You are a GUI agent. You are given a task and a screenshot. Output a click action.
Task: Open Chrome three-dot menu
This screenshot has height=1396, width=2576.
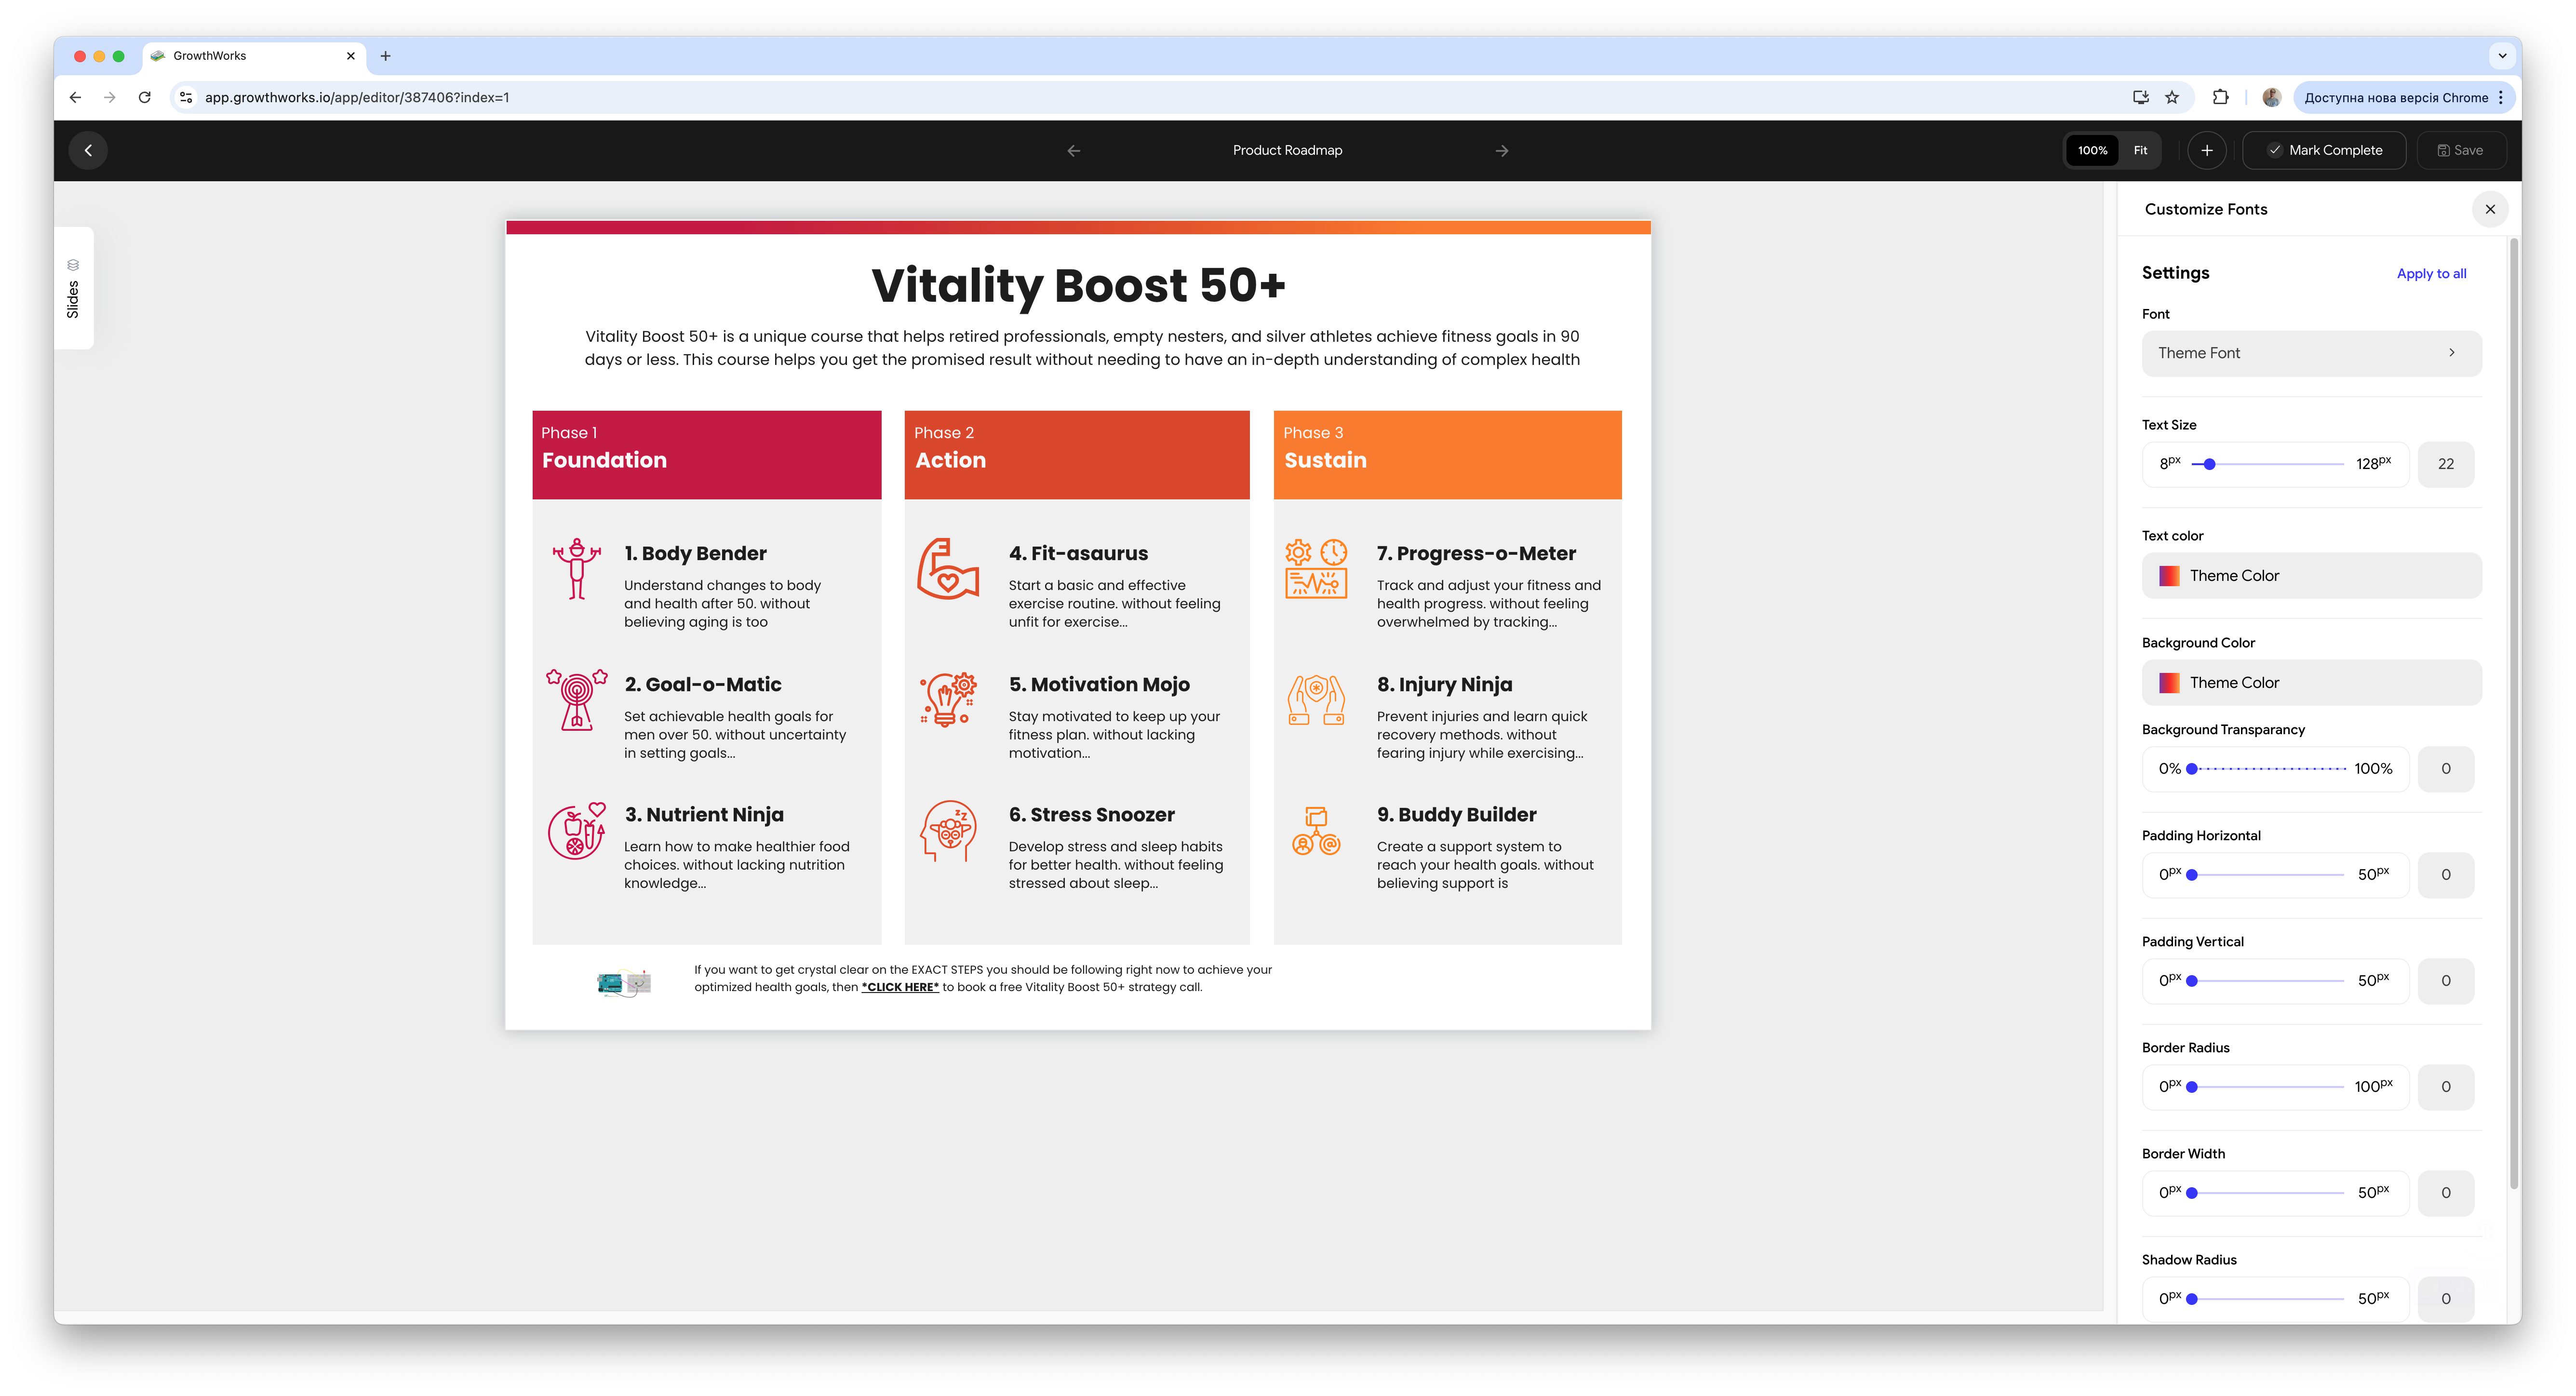(2500, 97)
